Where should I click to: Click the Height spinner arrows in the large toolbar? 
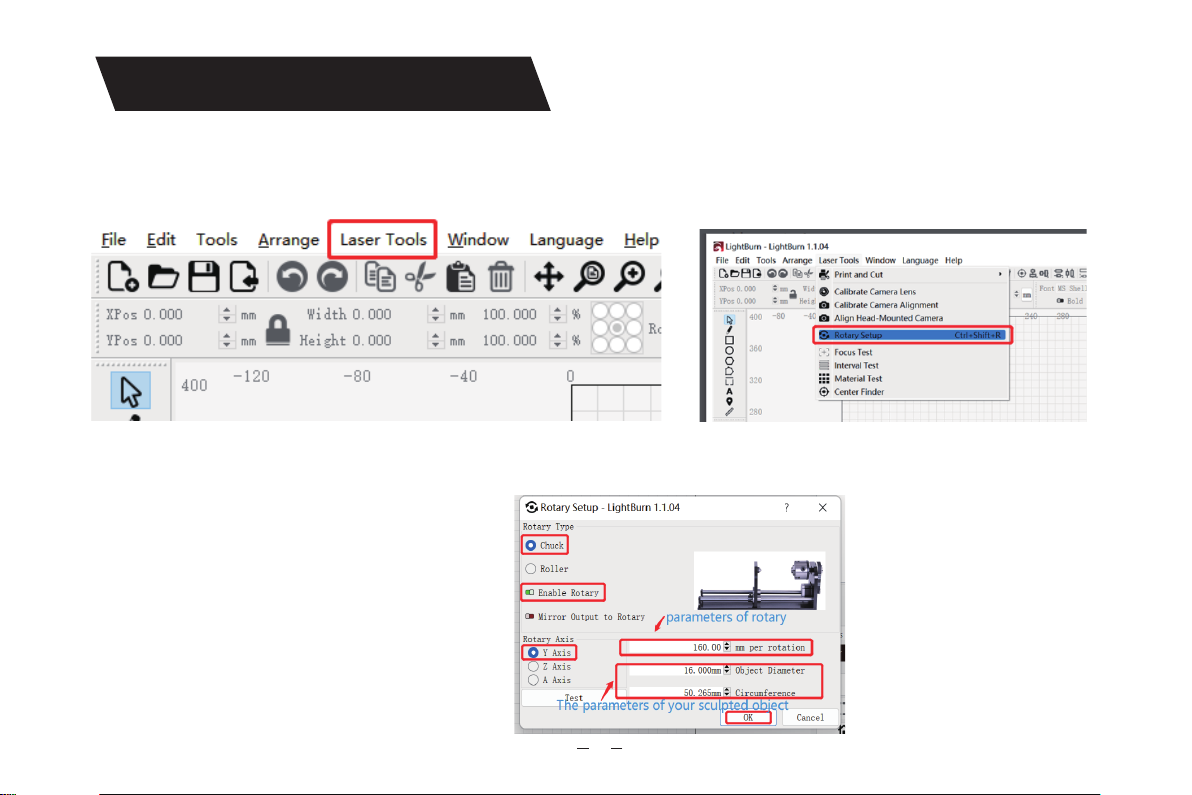click(435, 340)
